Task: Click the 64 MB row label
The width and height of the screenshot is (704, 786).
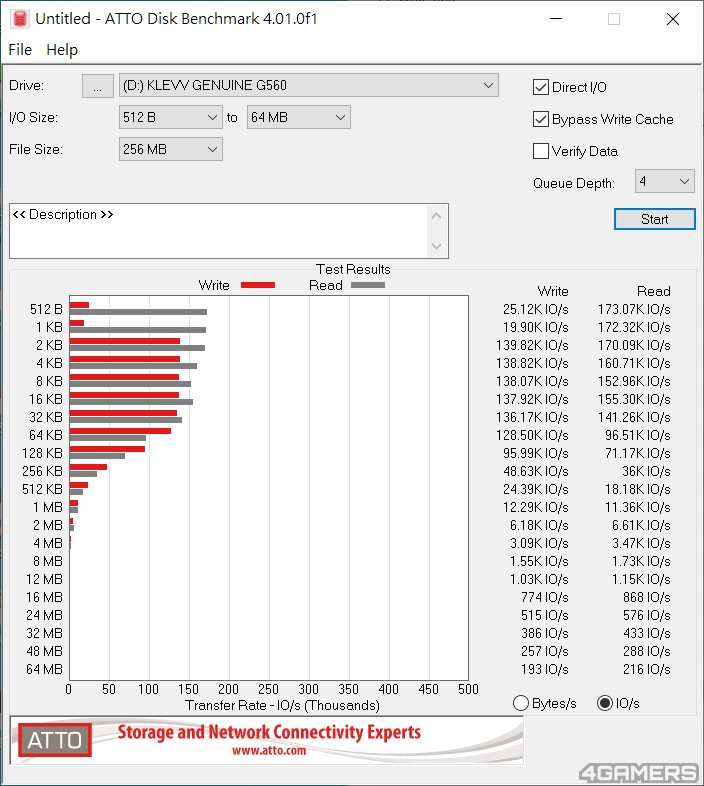Action: [44, 669]
